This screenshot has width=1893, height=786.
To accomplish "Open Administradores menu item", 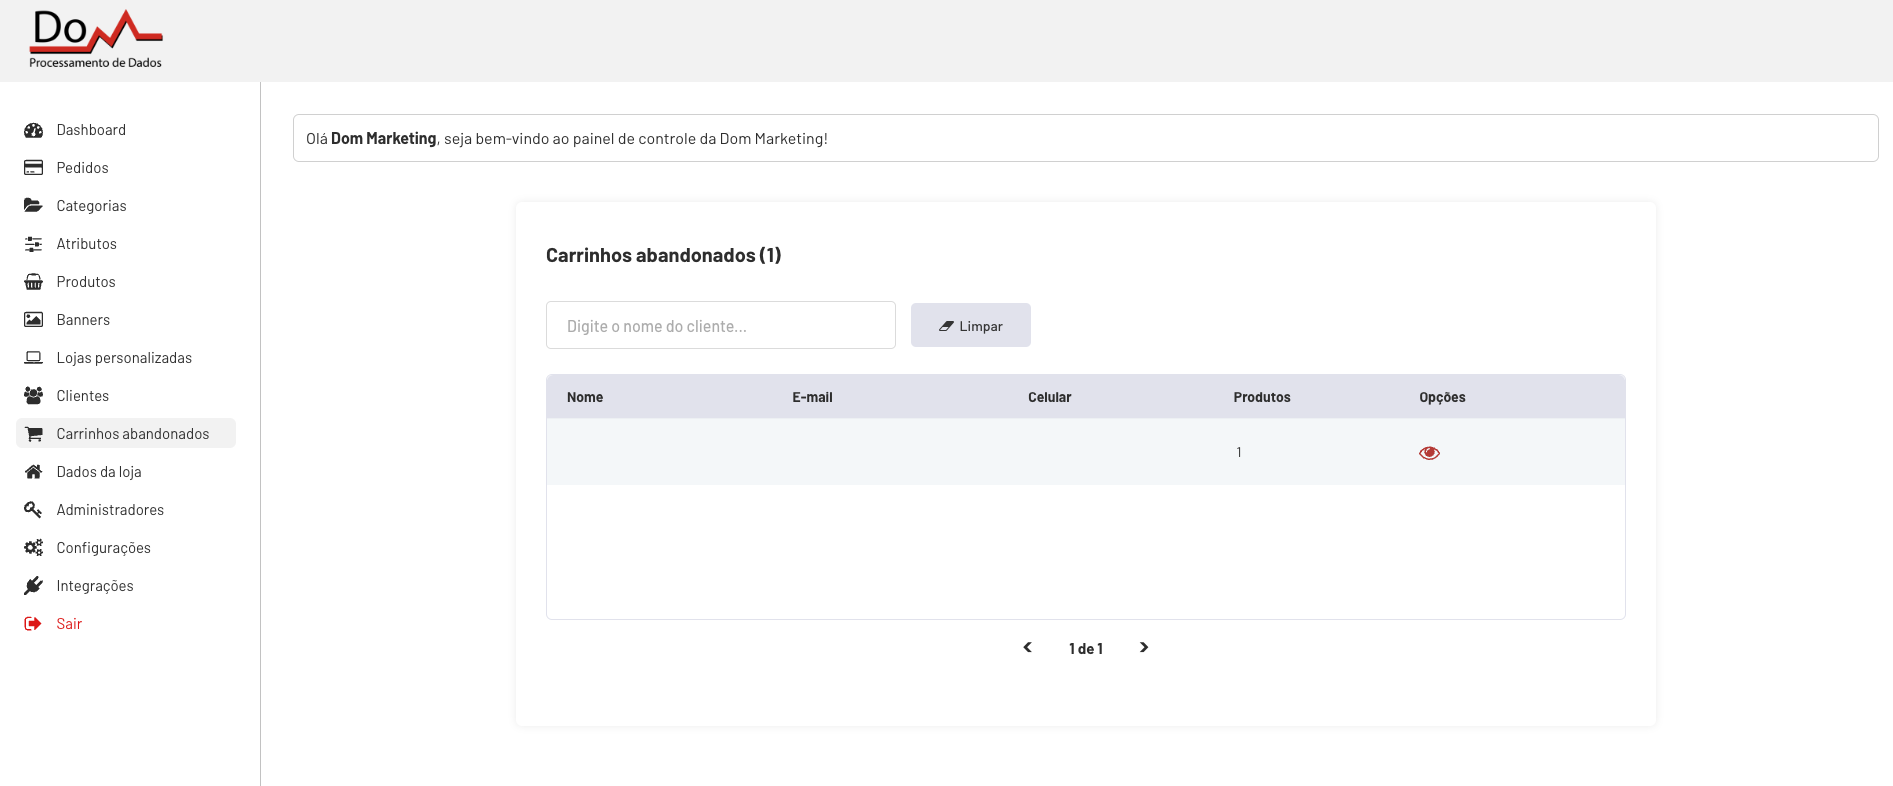I will coord(110,510).
